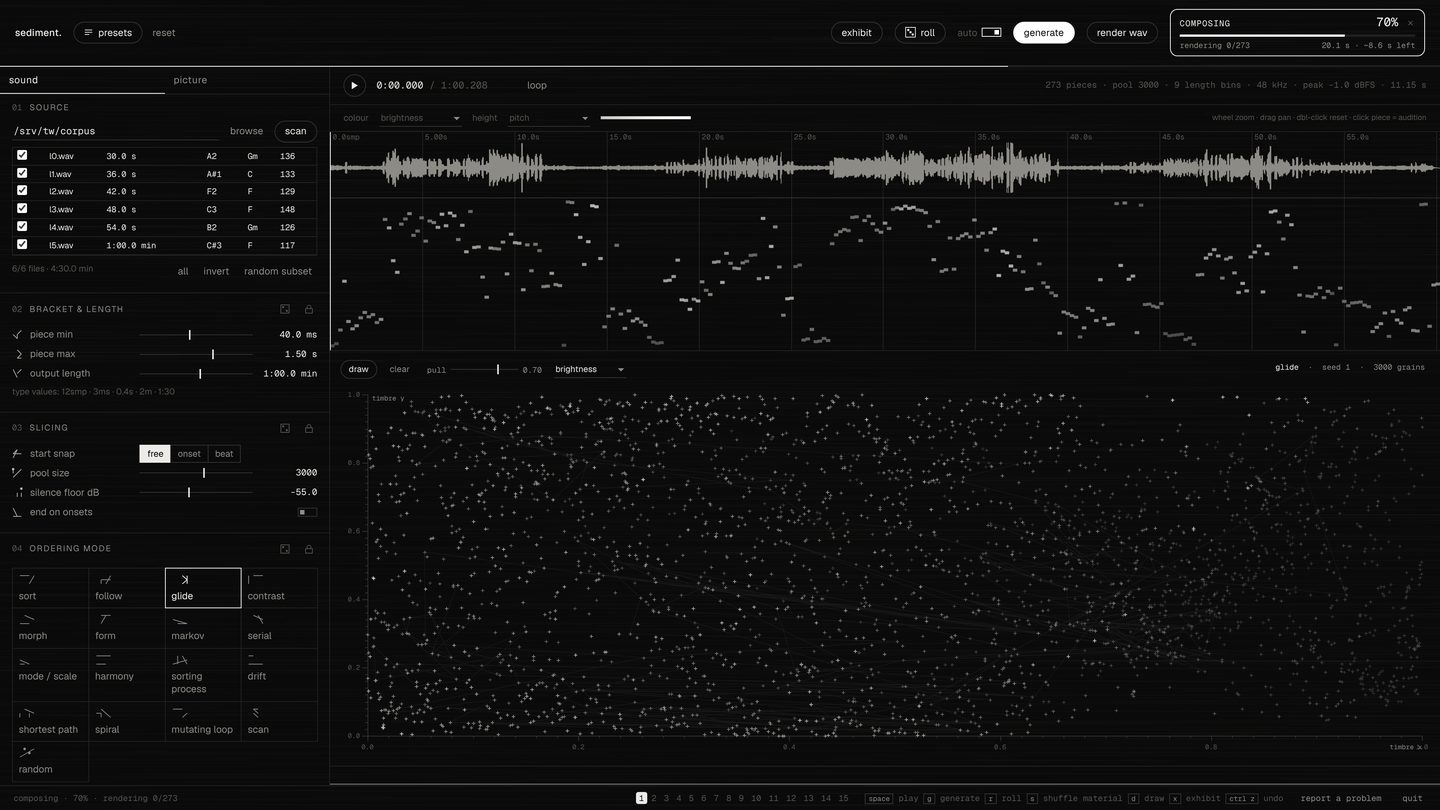Screen dimensions: 1440x810
Task: Clear the drawn path
Action: [x=399, y=369]
